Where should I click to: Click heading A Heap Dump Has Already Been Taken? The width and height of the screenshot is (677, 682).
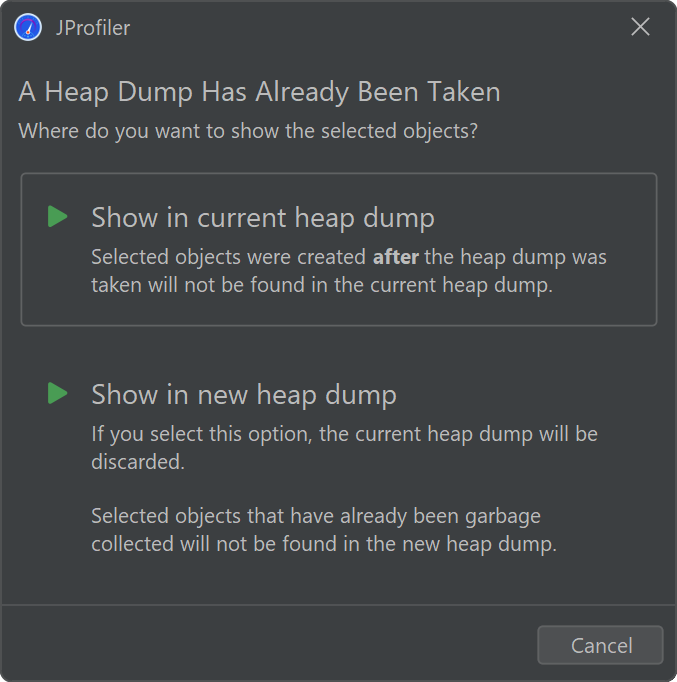(x=259, y=92)
